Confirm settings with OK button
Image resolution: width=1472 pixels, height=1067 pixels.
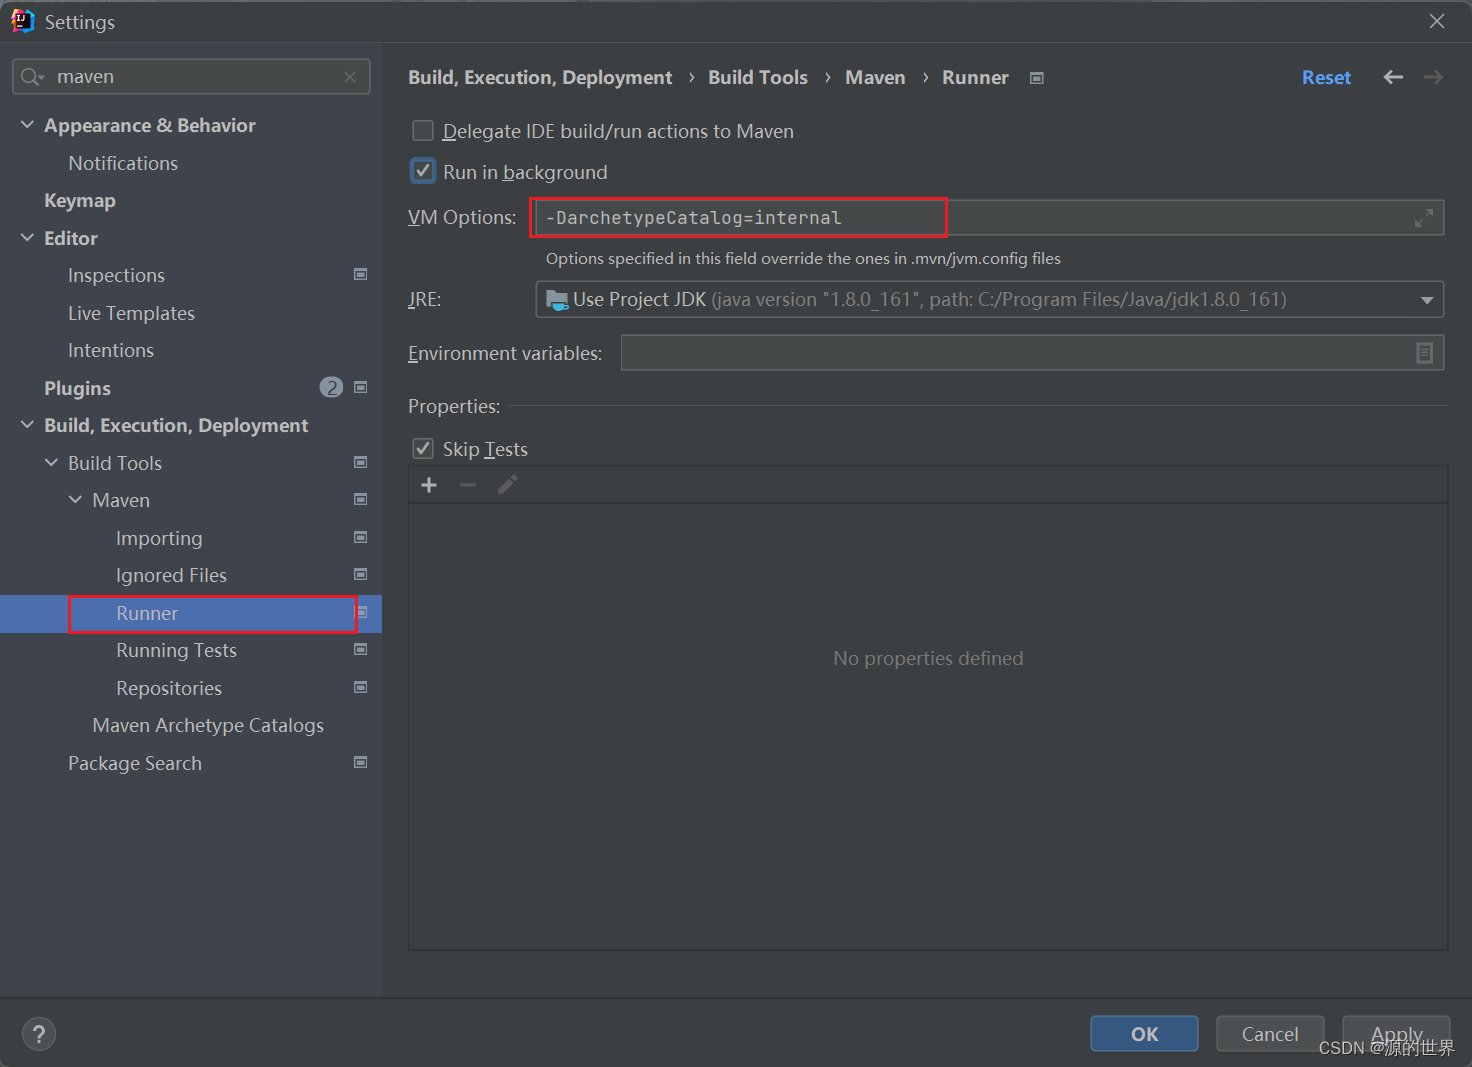(1144, 1034)
